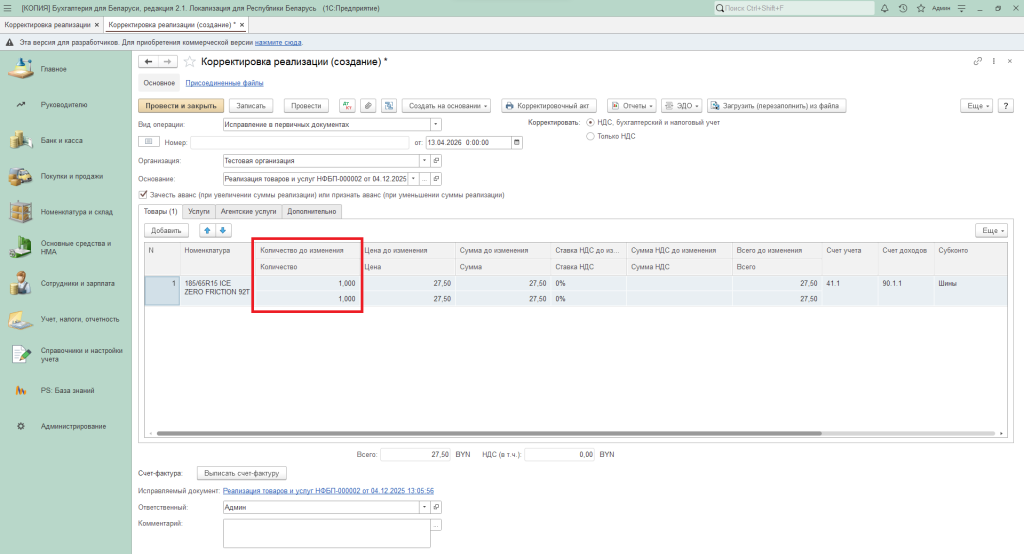Click the notifications bell icon
The image size is (1024, 554).
[x=887, y=8]
